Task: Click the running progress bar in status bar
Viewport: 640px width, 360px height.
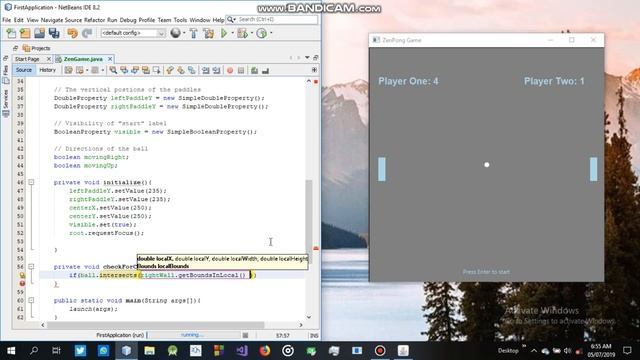Action: 193,335
